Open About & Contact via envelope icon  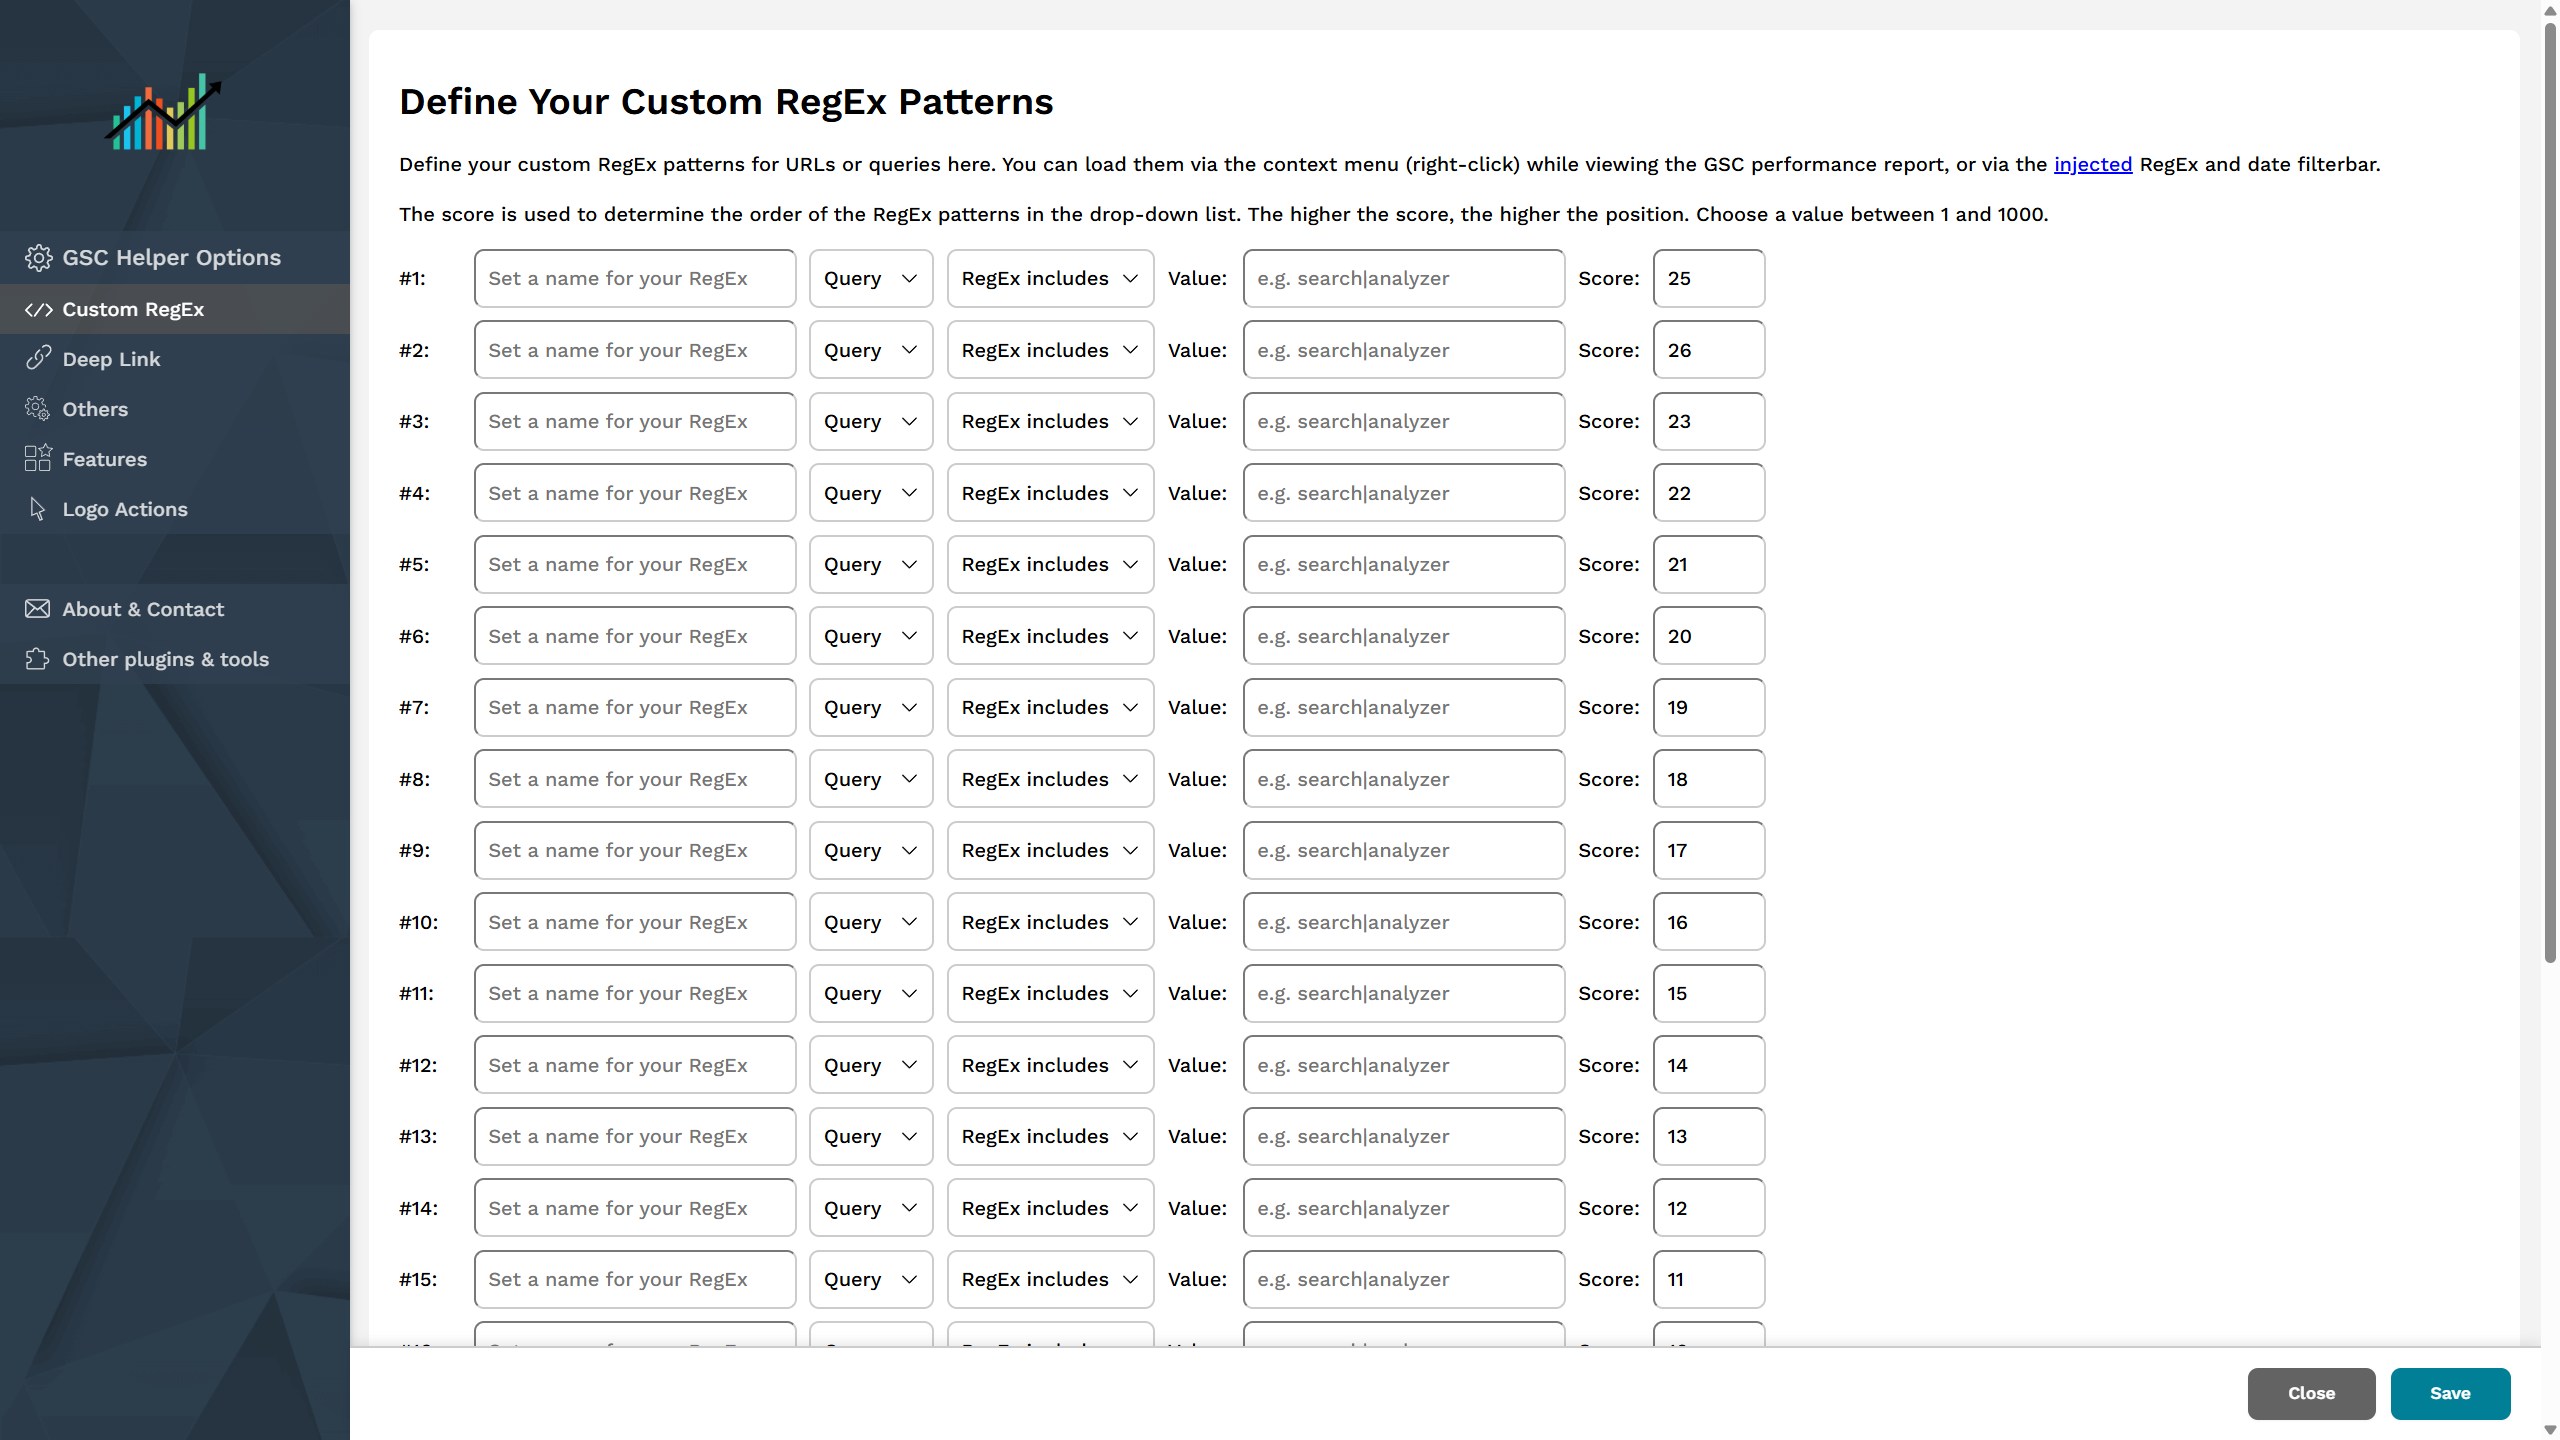click(x=37, y=608)
